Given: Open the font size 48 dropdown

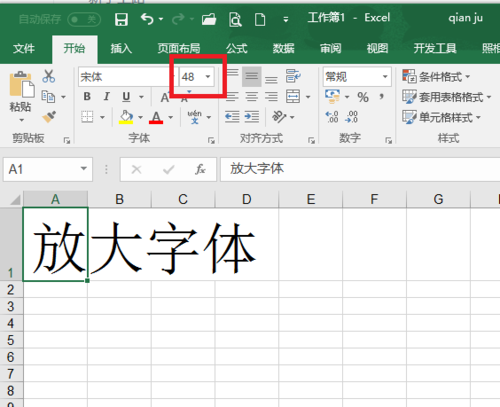Looking at the screenshot, I should point(208,77).
